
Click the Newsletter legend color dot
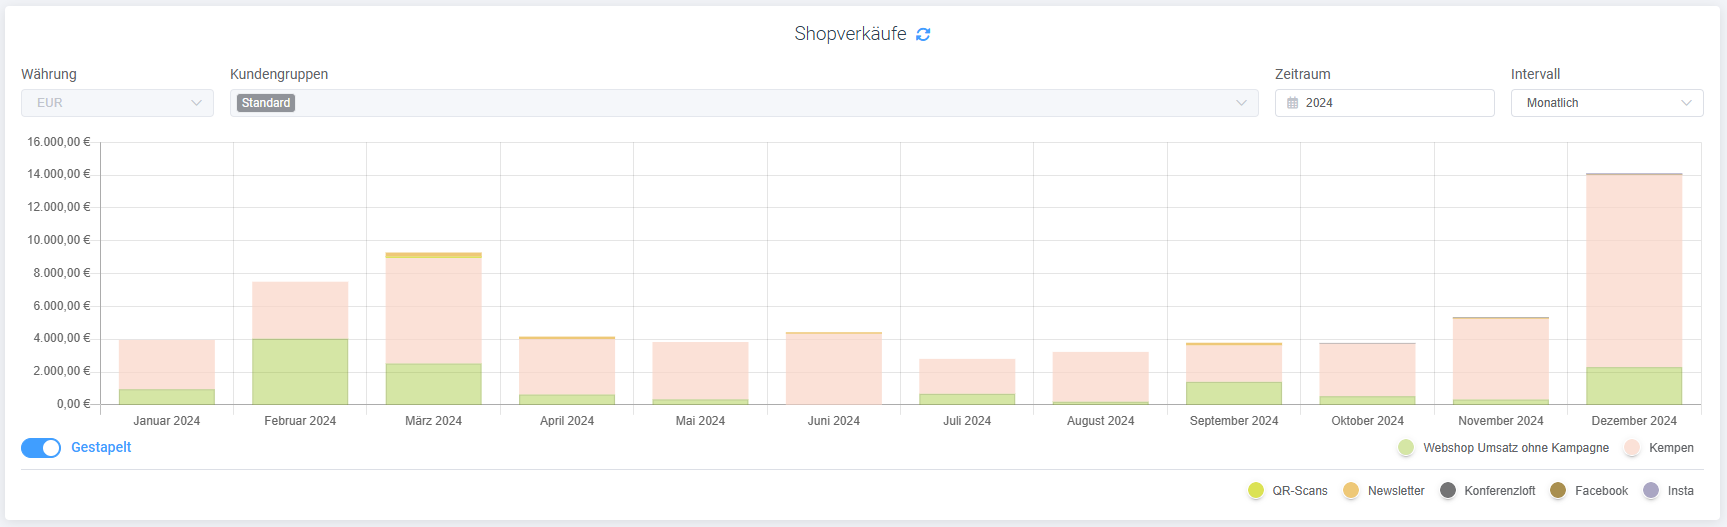point(1351,490)
